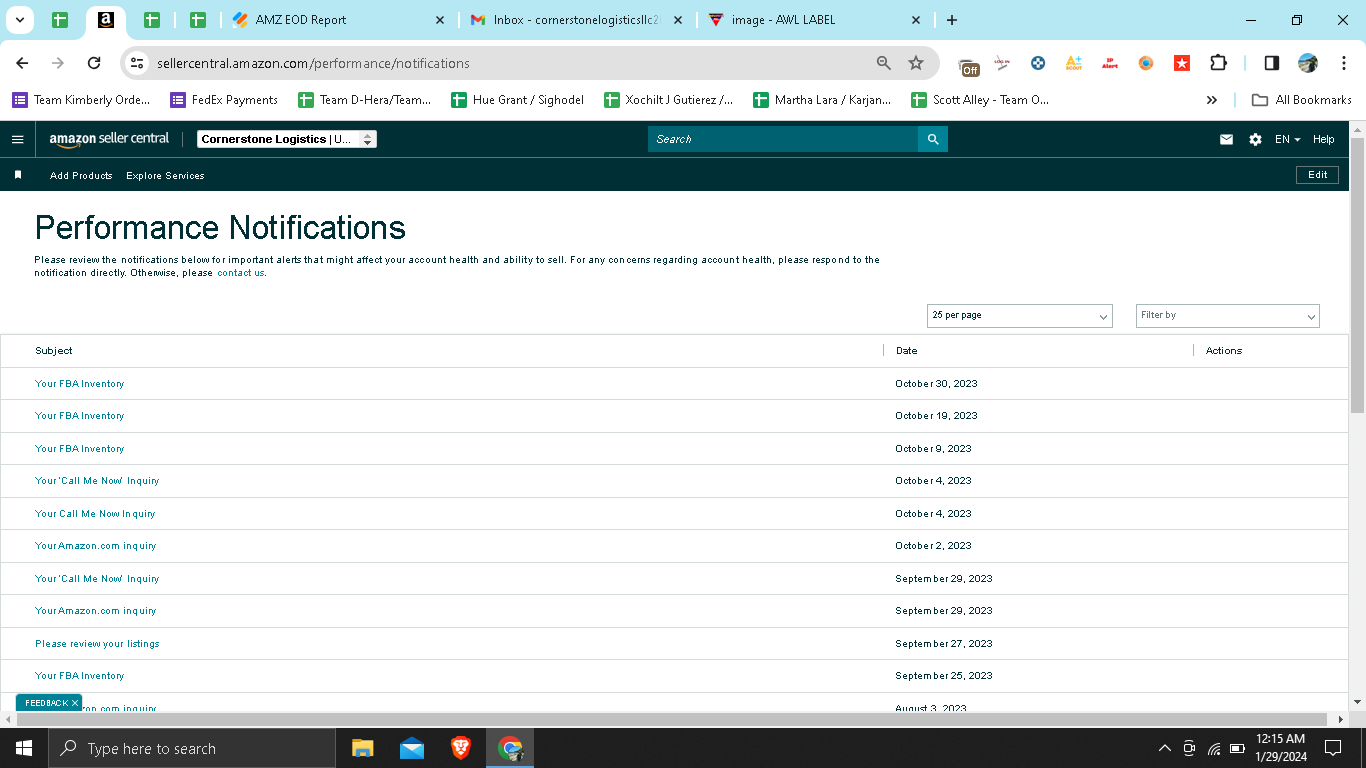Go back to the previous page
The image size is (1366, 768).
(22, 63)
